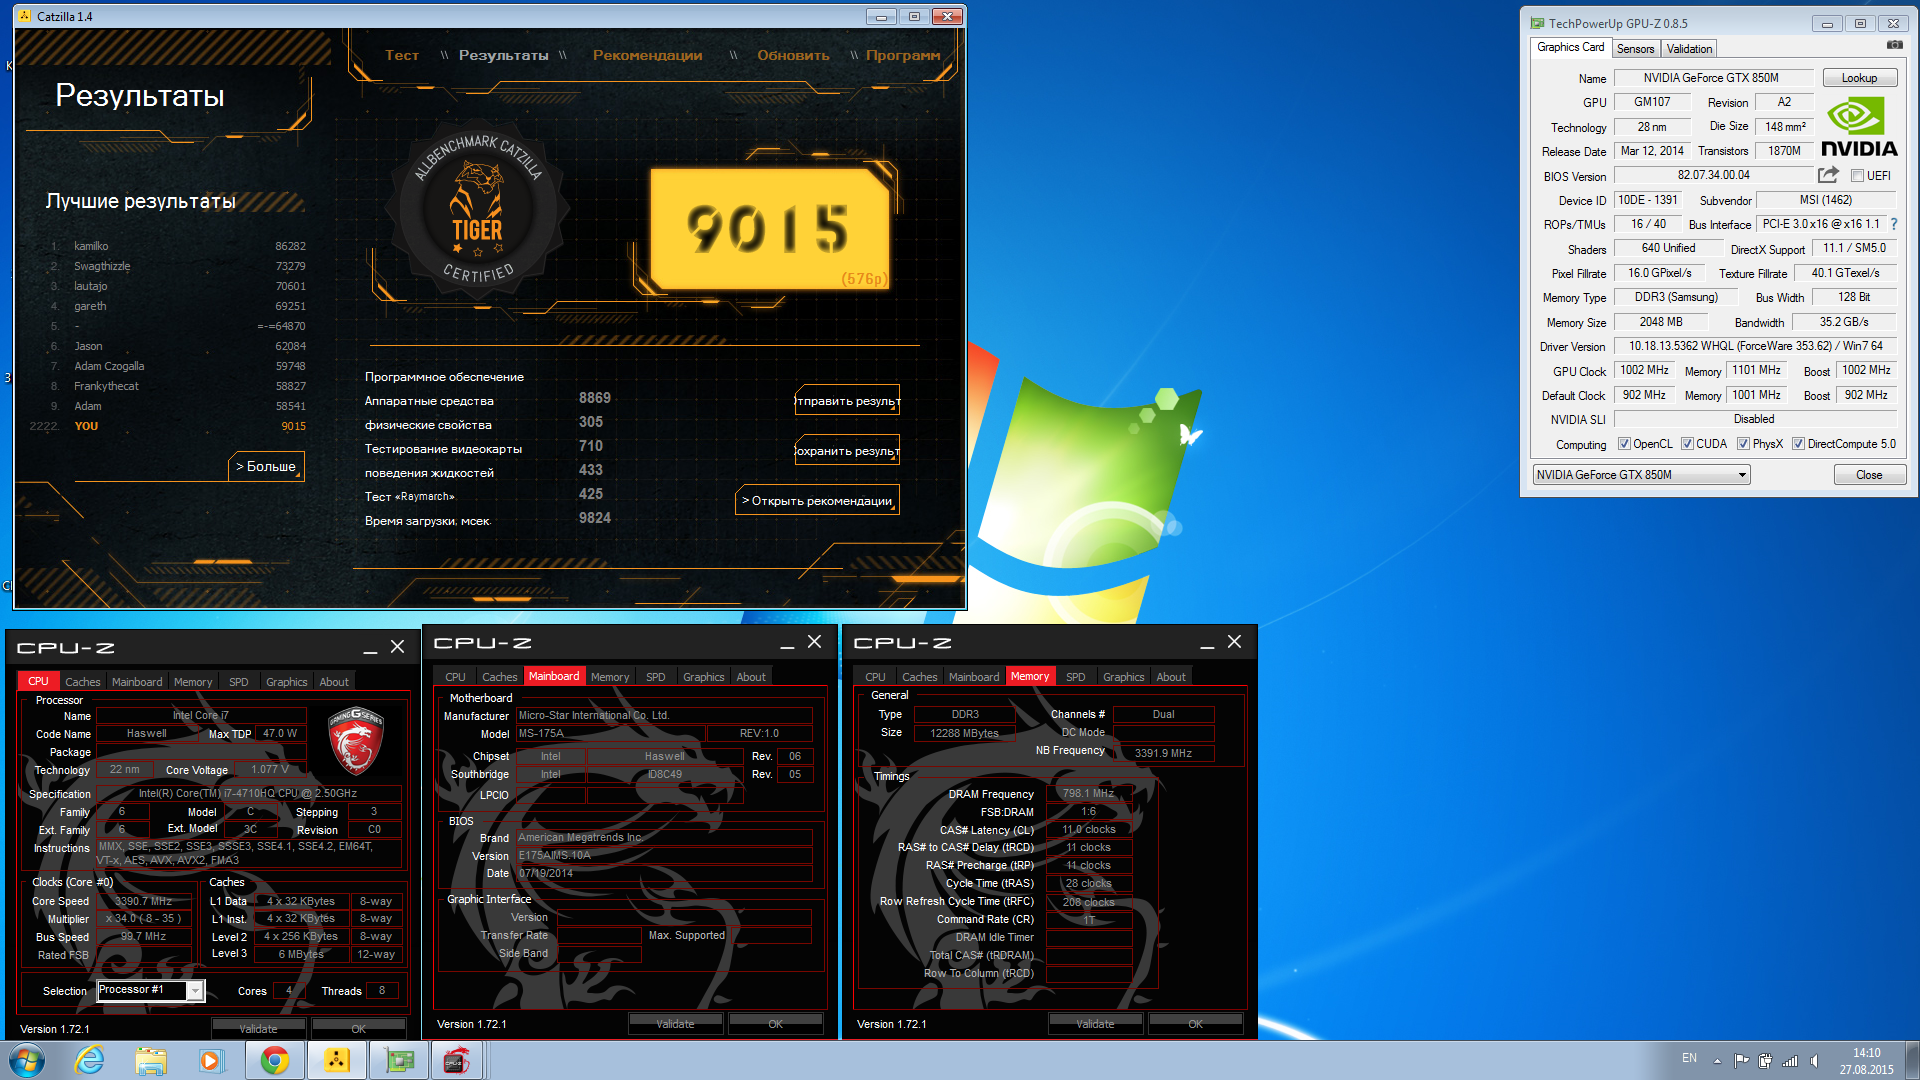The image size is (1920, 1080).
Task: Open Action Center flag in system tray
Action: coord(1741,1060)
